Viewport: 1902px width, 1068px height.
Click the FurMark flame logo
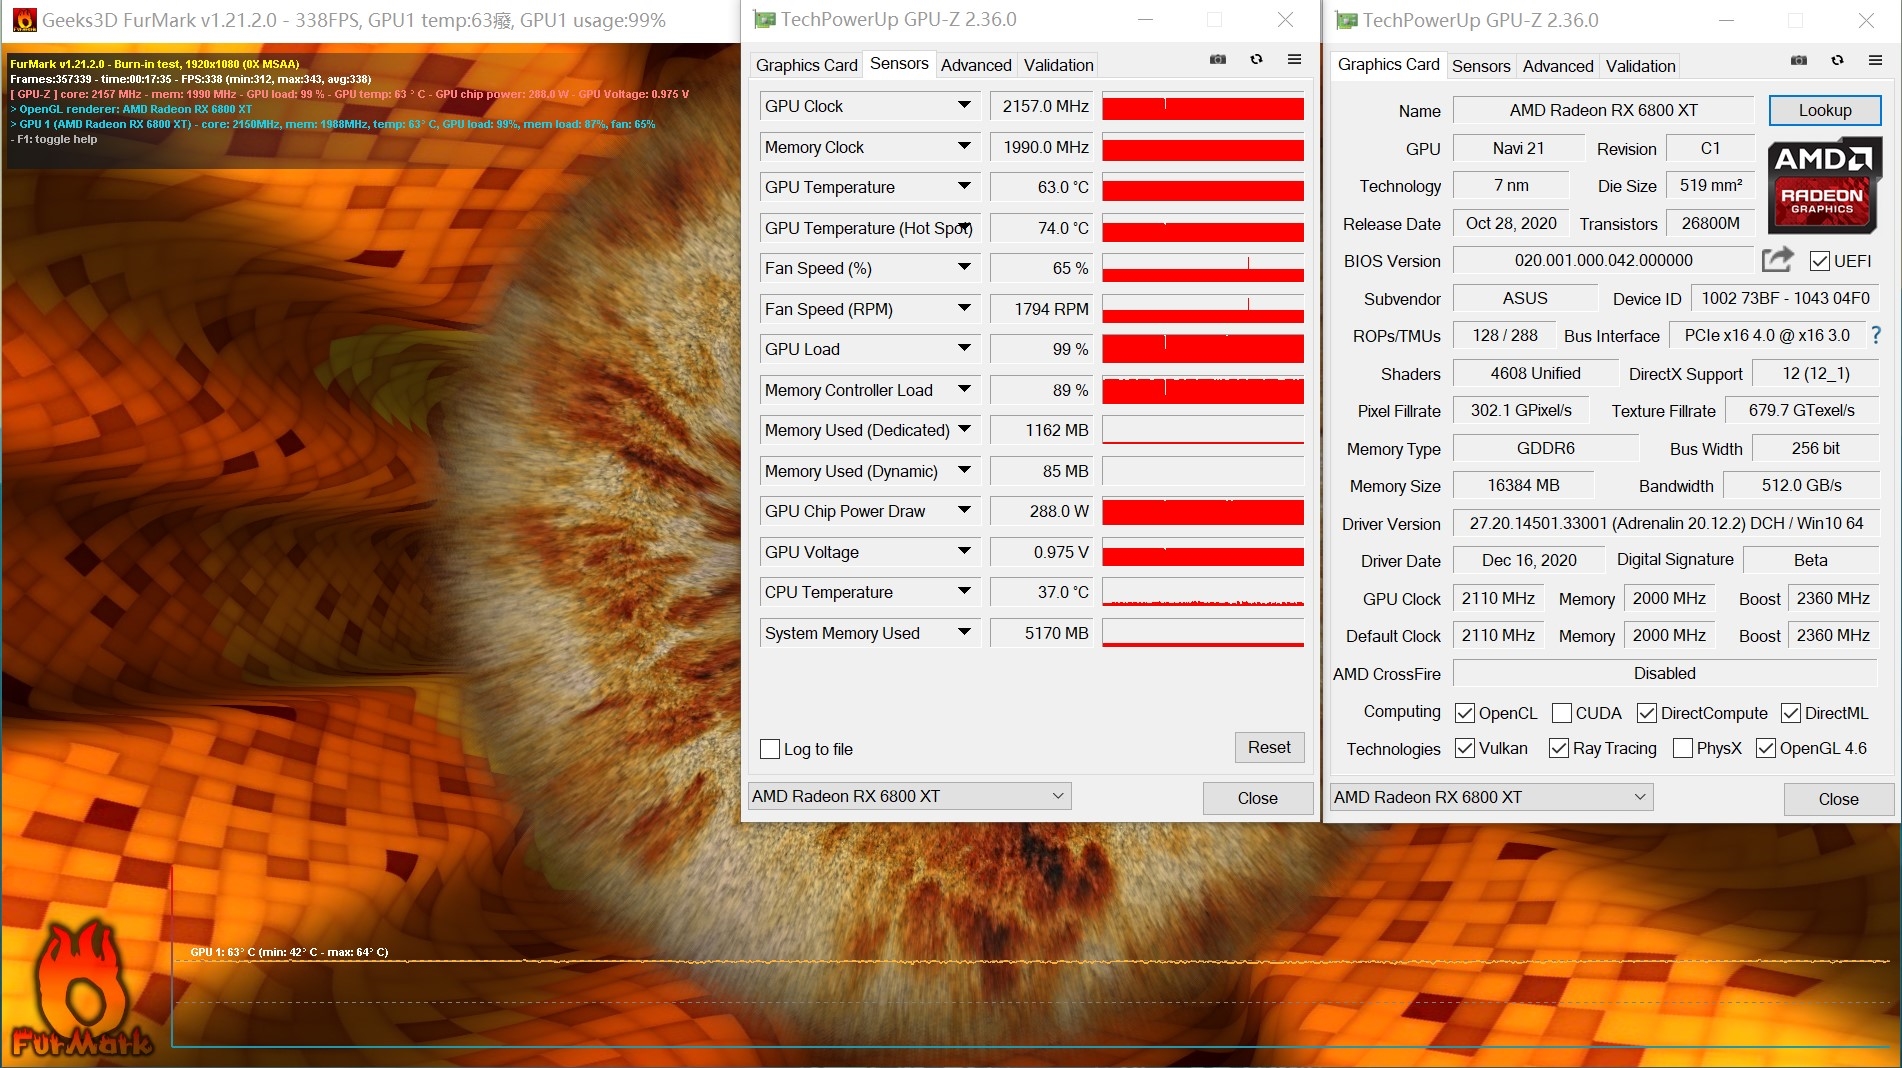click(x=80, y=990)
